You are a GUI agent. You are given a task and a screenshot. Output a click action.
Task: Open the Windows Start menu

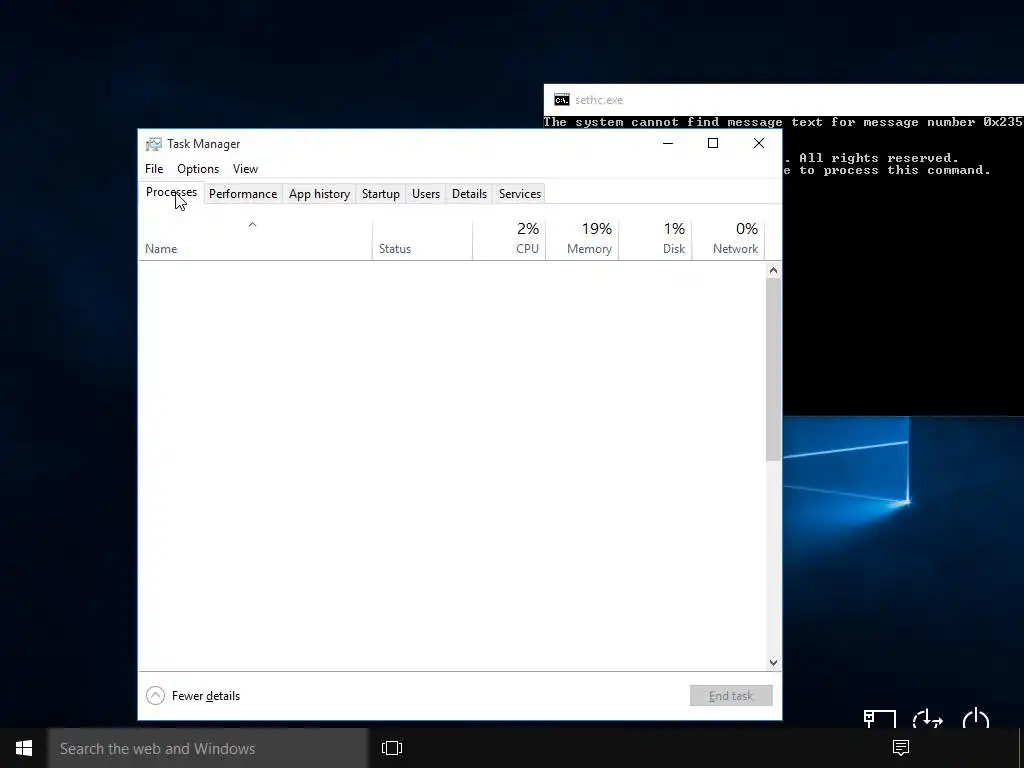pos(24,748)
